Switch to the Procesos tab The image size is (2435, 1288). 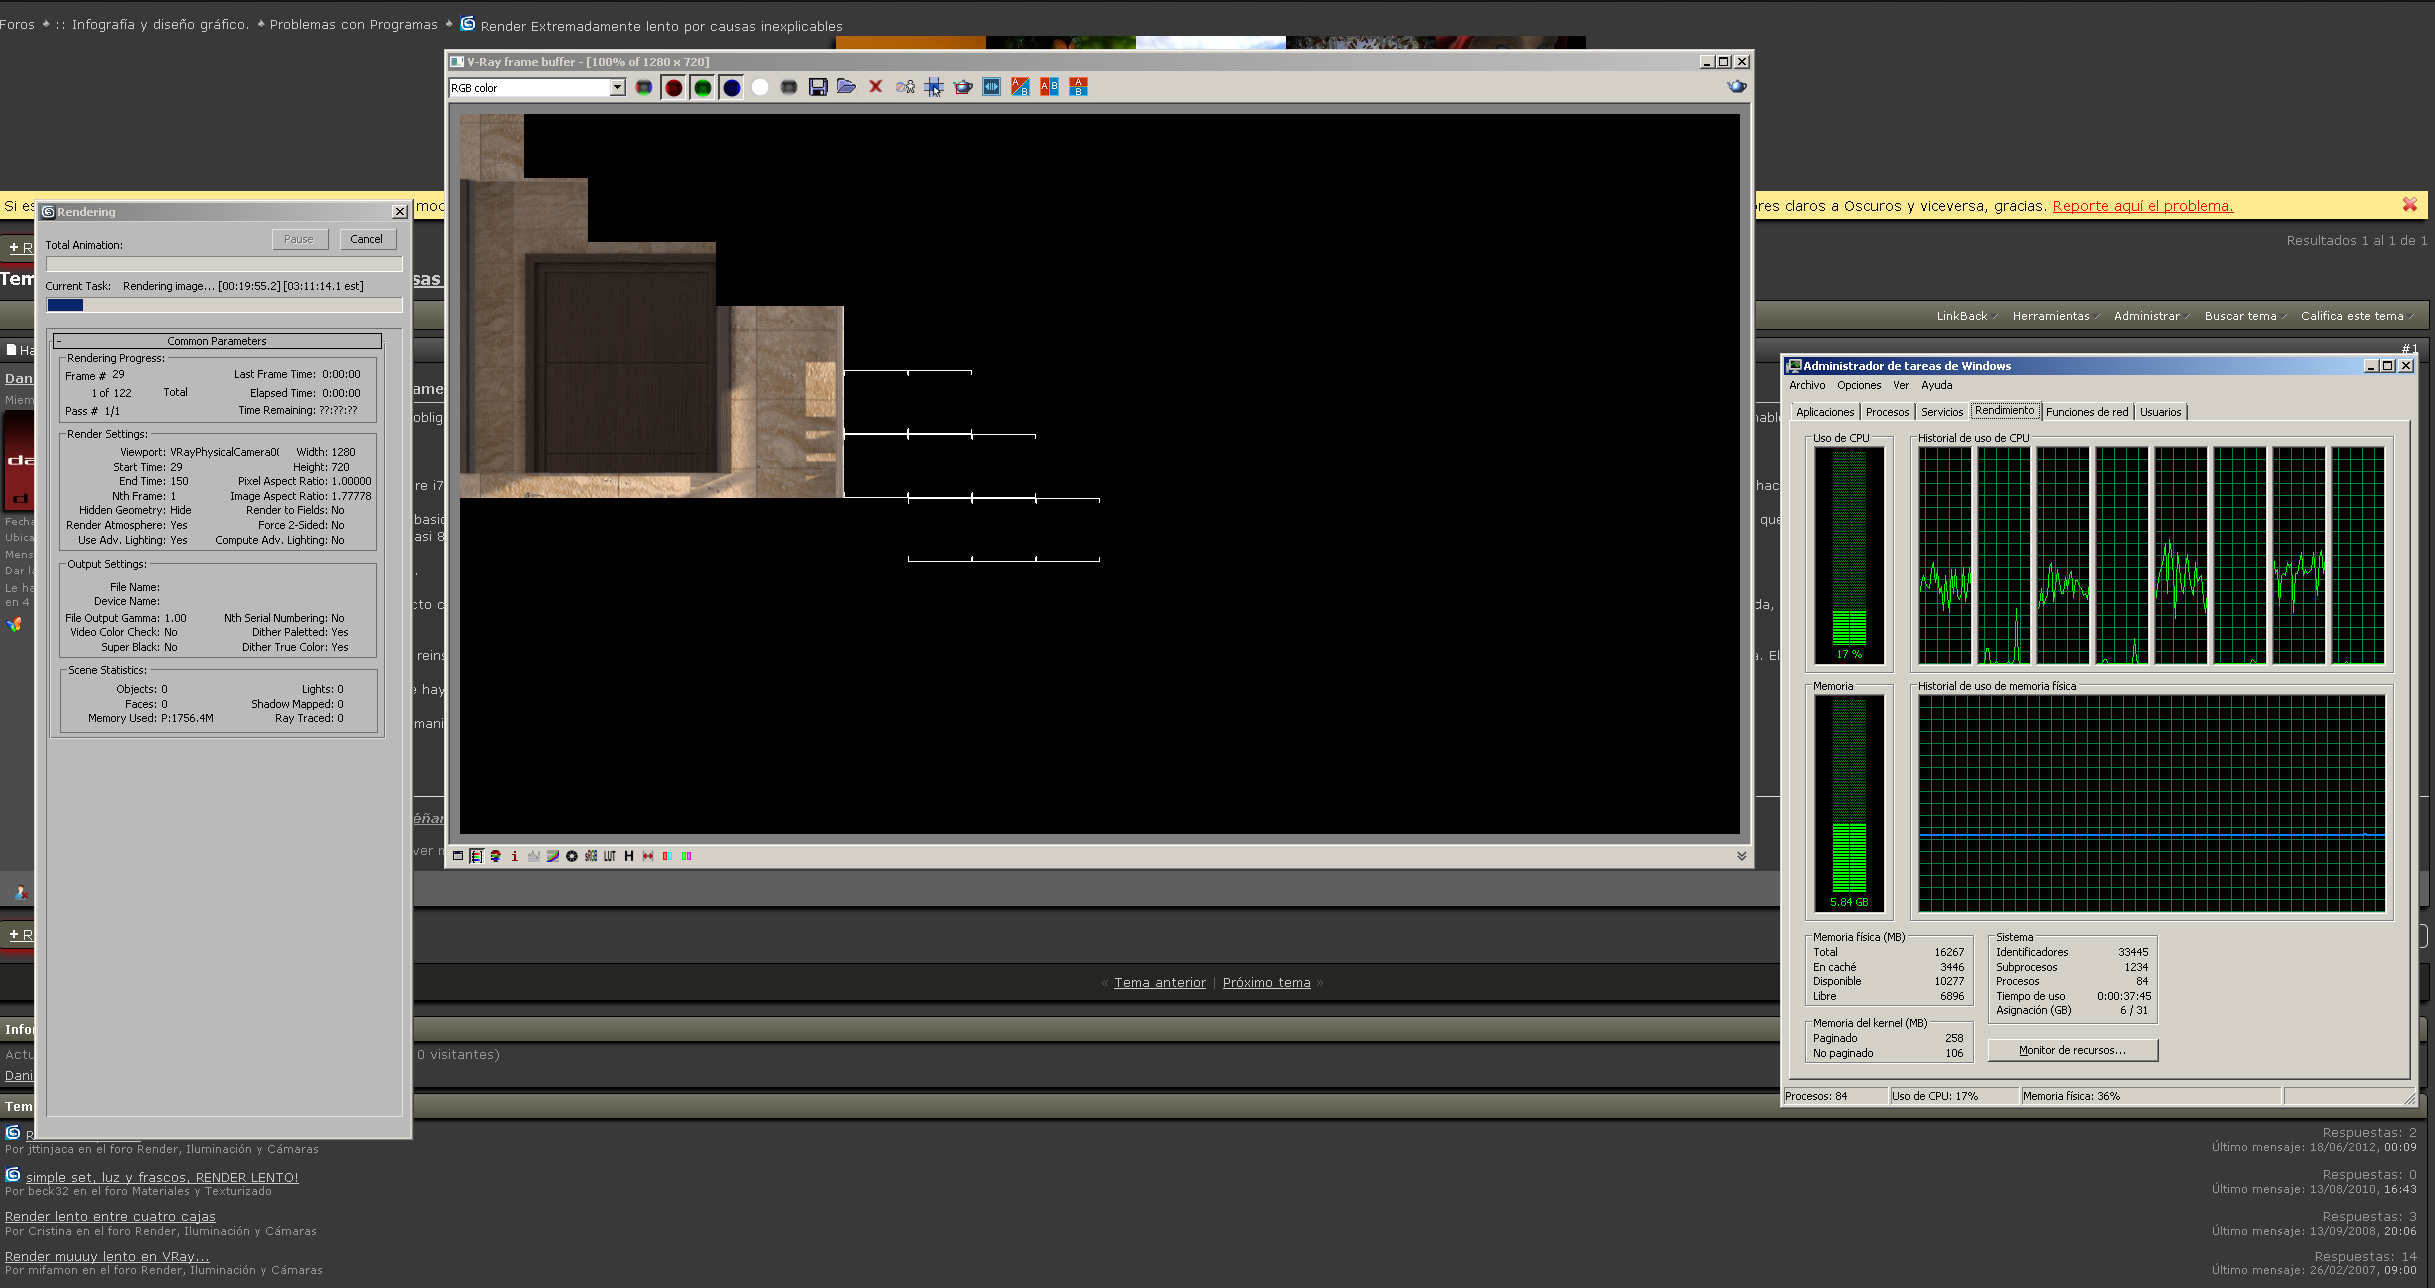1887,412
